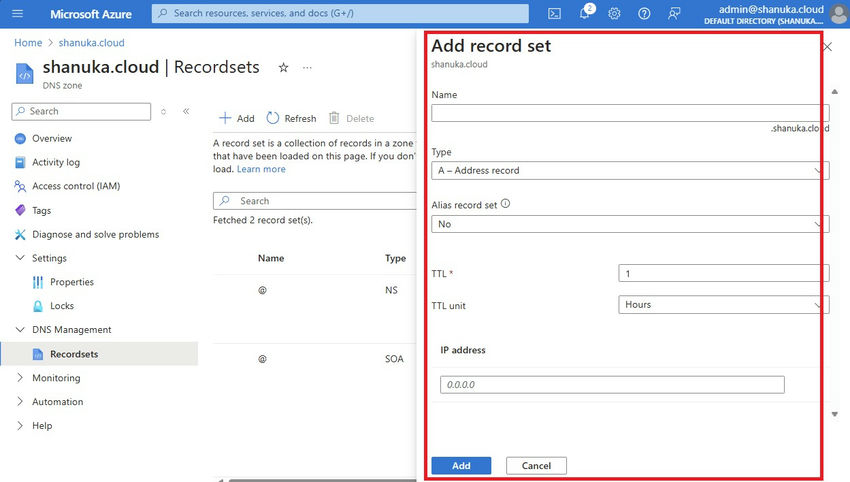Open the feedback icon in top bar
Image resolution: width=850 pixels, height=482 pixels.
pos(674,14)
